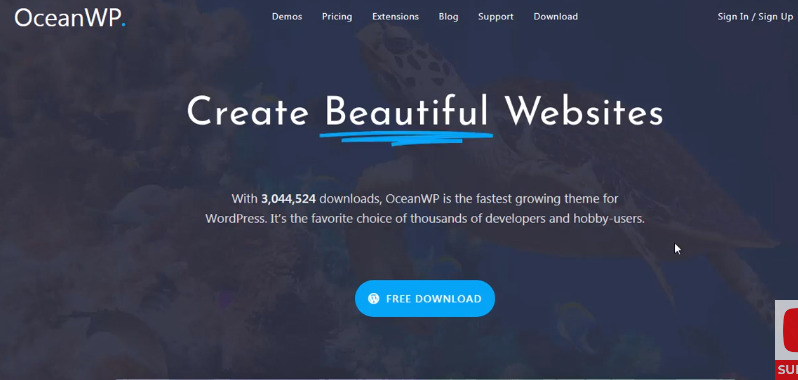Open the Support menu item
Image resolution: width=798 pixels, height=380 pixels.
click(x=496, y=17)
